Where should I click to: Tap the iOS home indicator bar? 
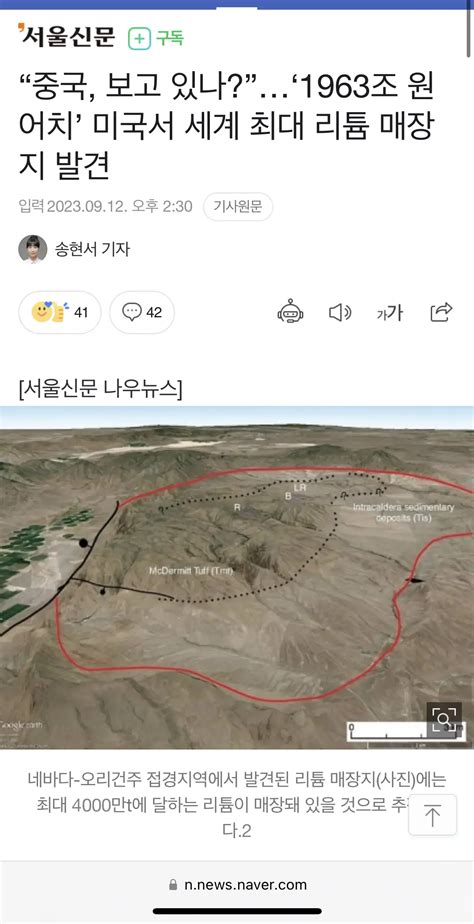(x=237, y=912)
